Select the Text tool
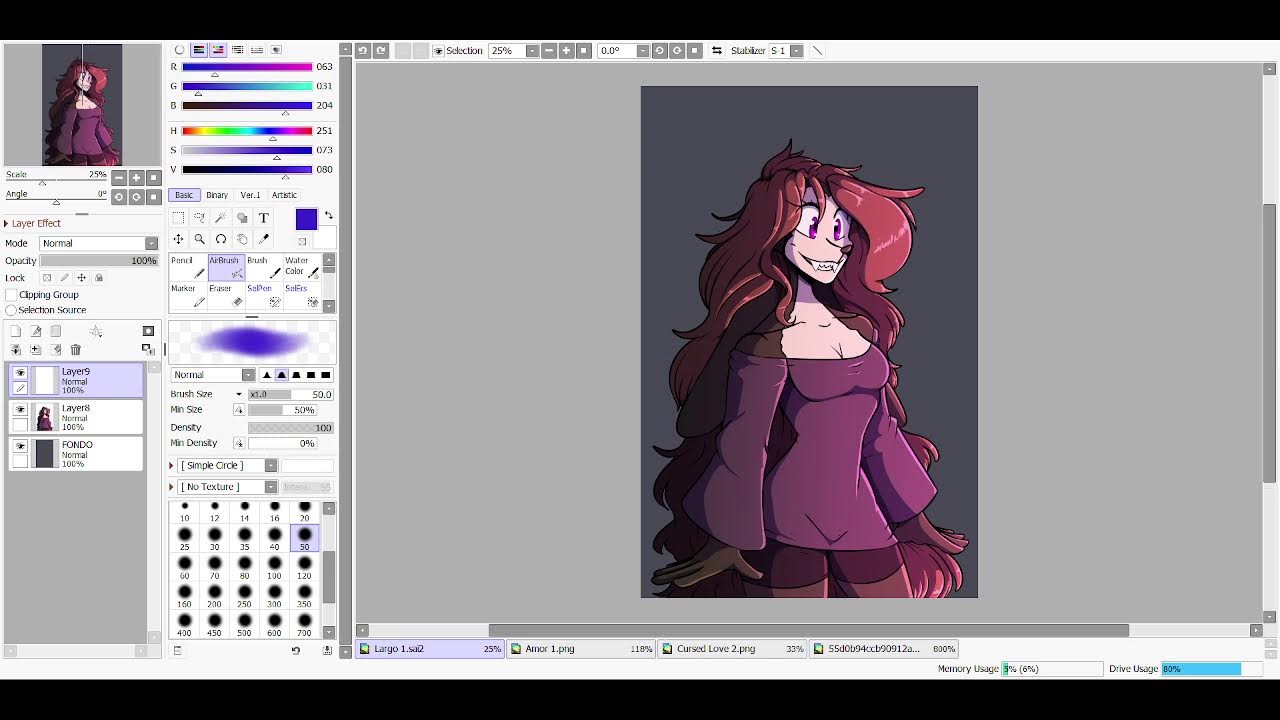1280x720 pixels. pos(264,218)
